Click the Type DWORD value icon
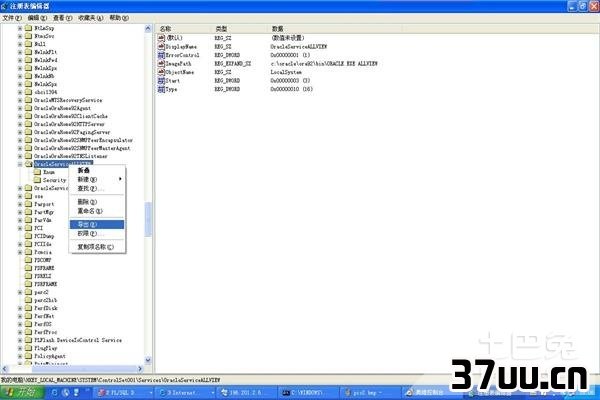600x400 pixels. [161, 89]
